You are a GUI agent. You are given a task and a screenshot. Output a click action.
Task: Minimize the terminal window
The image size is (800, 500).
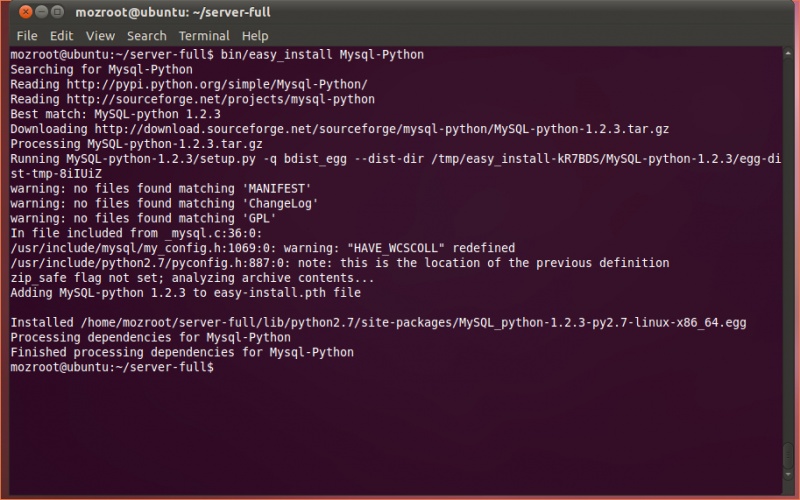click(x=42, y=11)
